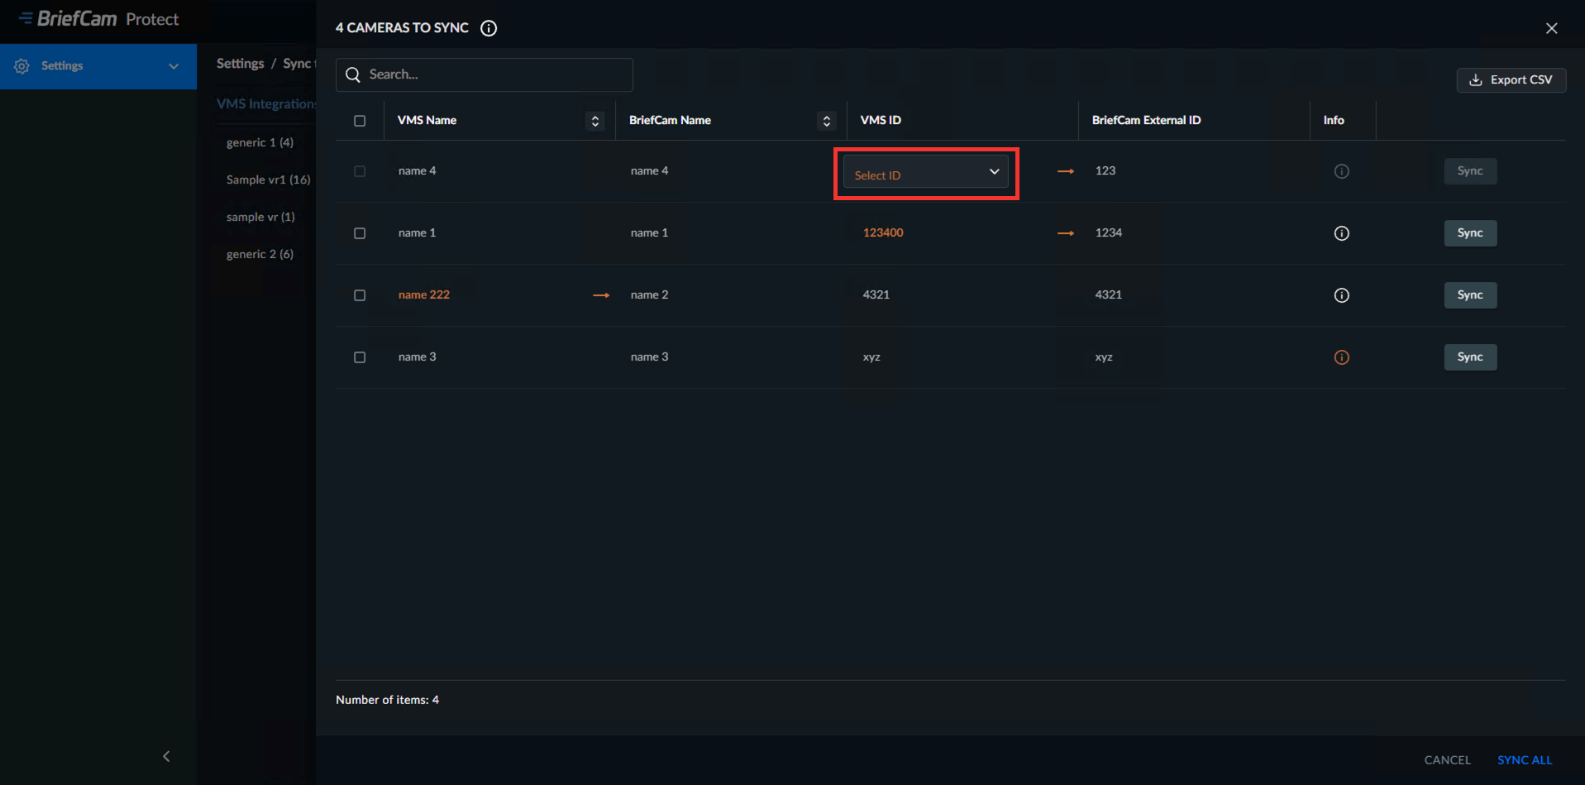This screenshot has height=785, width=1585.
Task: Click the VMS Integrations heading
Action: [x=266, y=104]
